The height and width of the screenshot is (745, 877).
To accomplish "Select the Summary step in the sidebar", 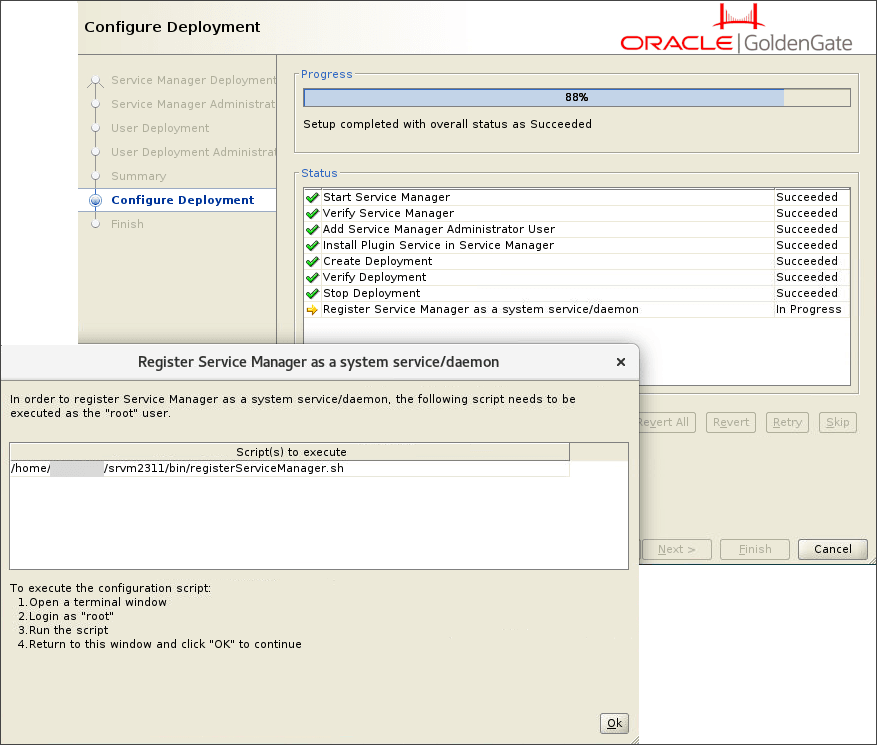I will 140,176.
